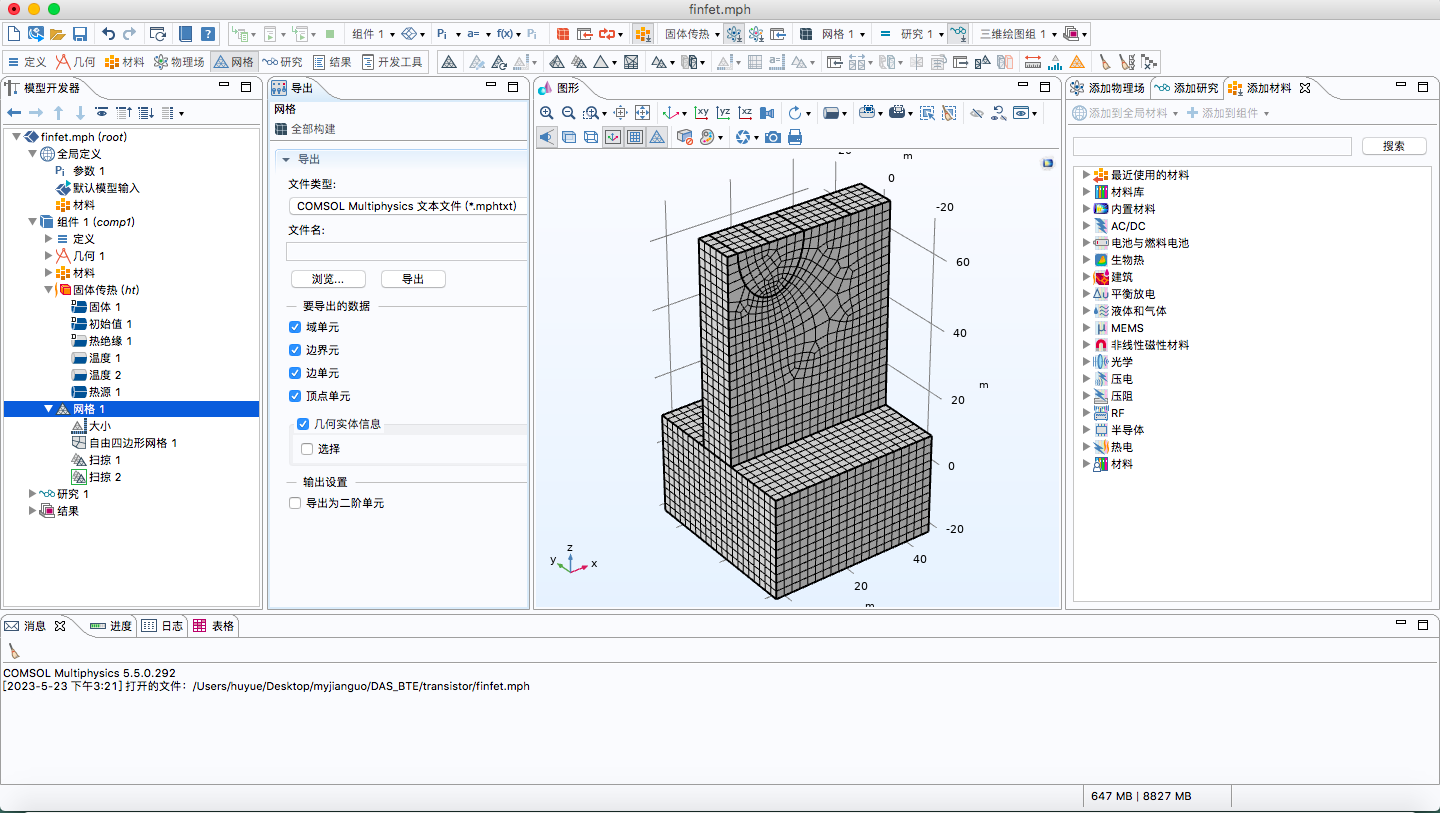This screenshot has width=1440, height=813.
Task: Select the 热源 1 tree node
Action: [96, 392]
